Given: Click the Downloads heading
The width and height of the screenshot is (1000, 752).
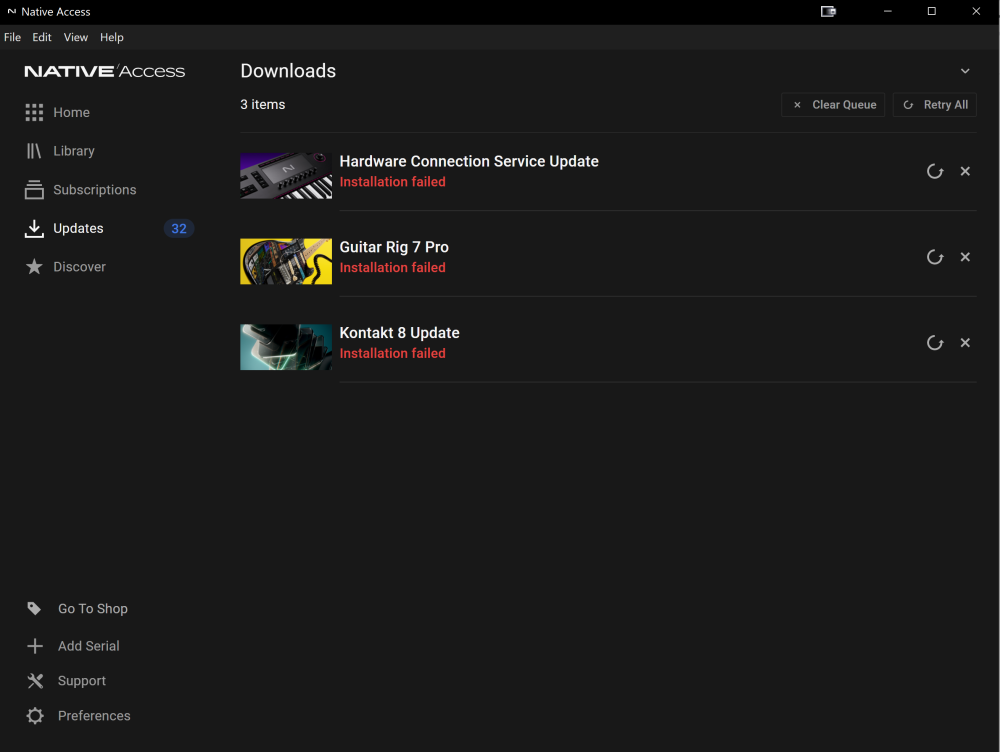Looking at the screenshot, I should pos(288,71).
